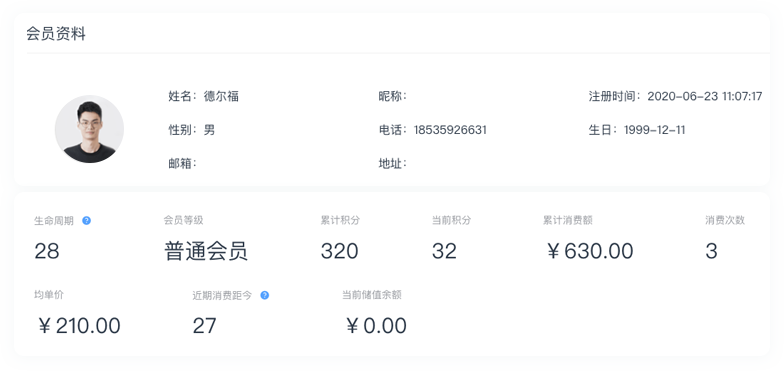The height and width of the screenshot is (371, 784).
Task: Click the 近期消费距今 value 27
Action: click(204, 326)
